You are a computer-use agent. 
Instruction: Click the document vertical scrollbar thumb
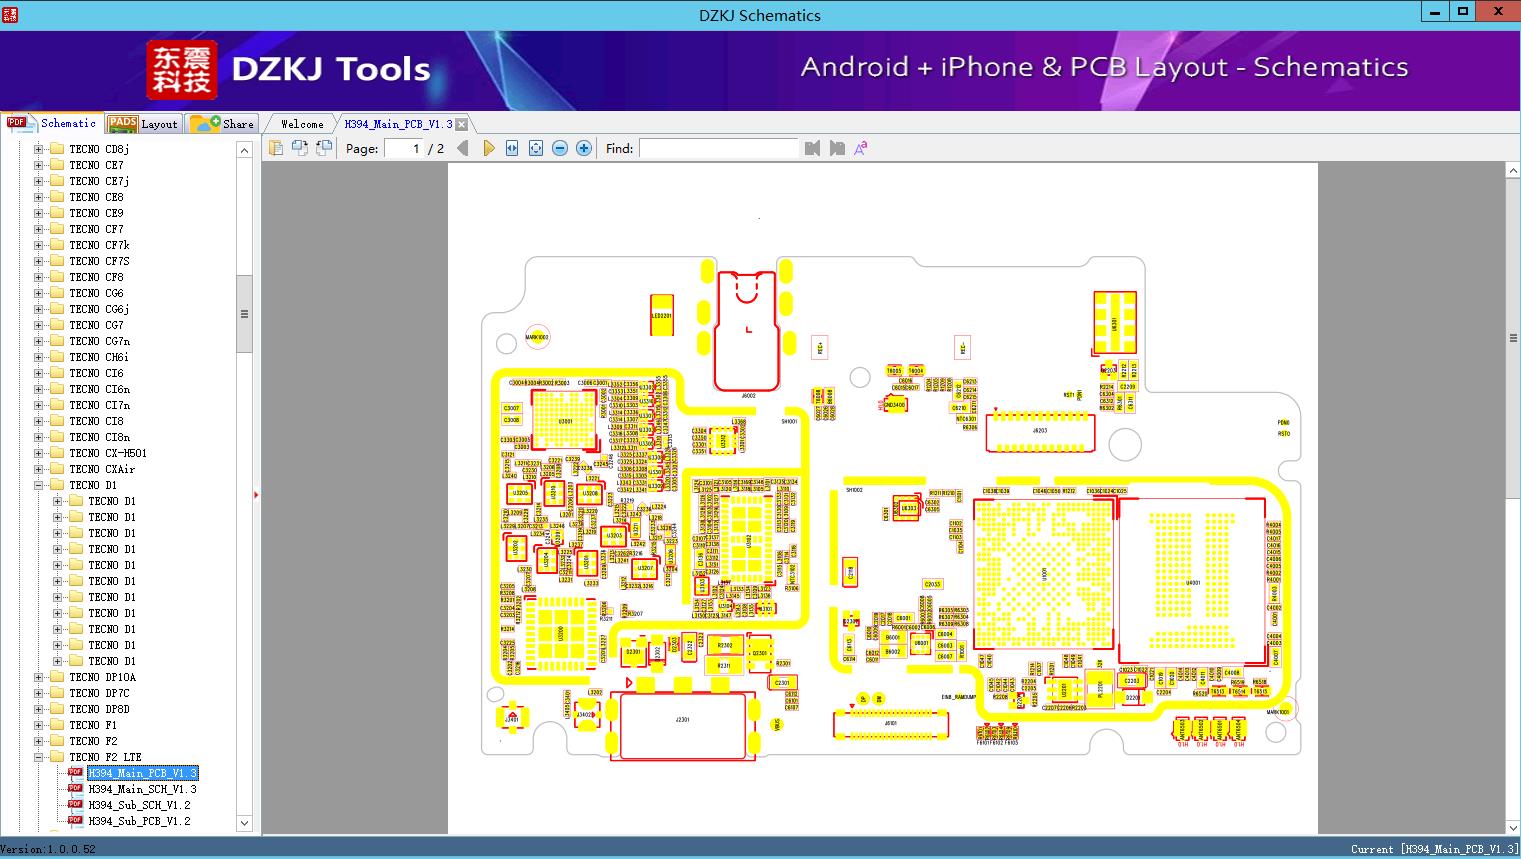1513,338
